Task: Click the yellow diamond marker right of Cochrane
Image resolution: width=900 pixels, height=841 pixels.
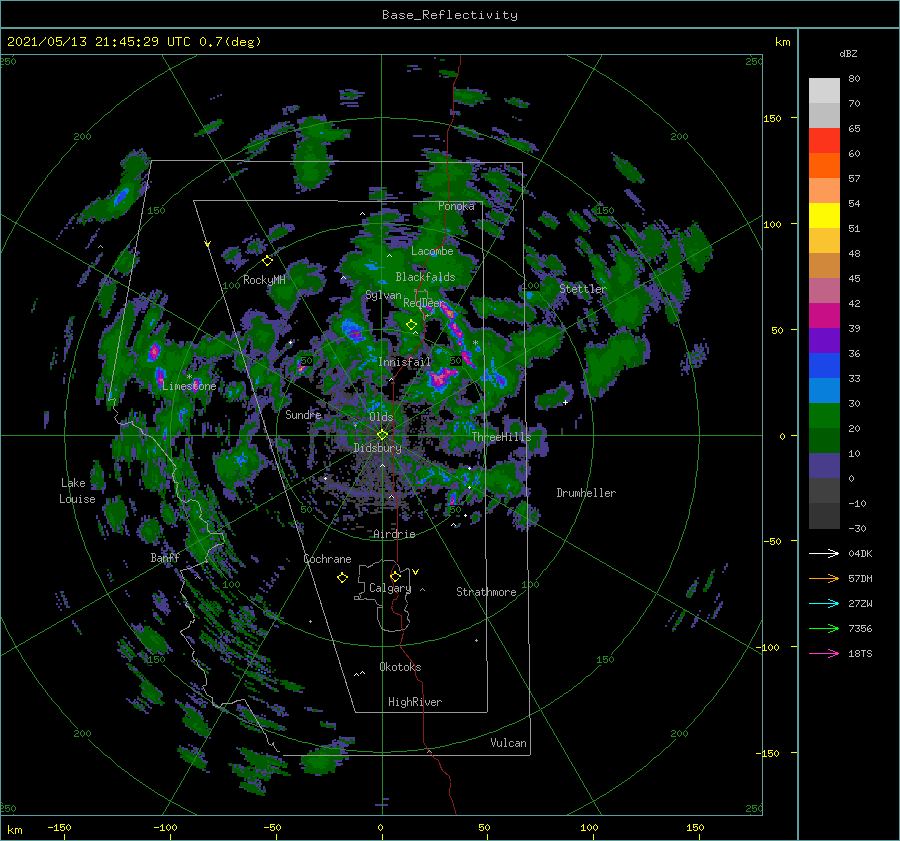Action: pyautogui.click(x=342, y=578)
